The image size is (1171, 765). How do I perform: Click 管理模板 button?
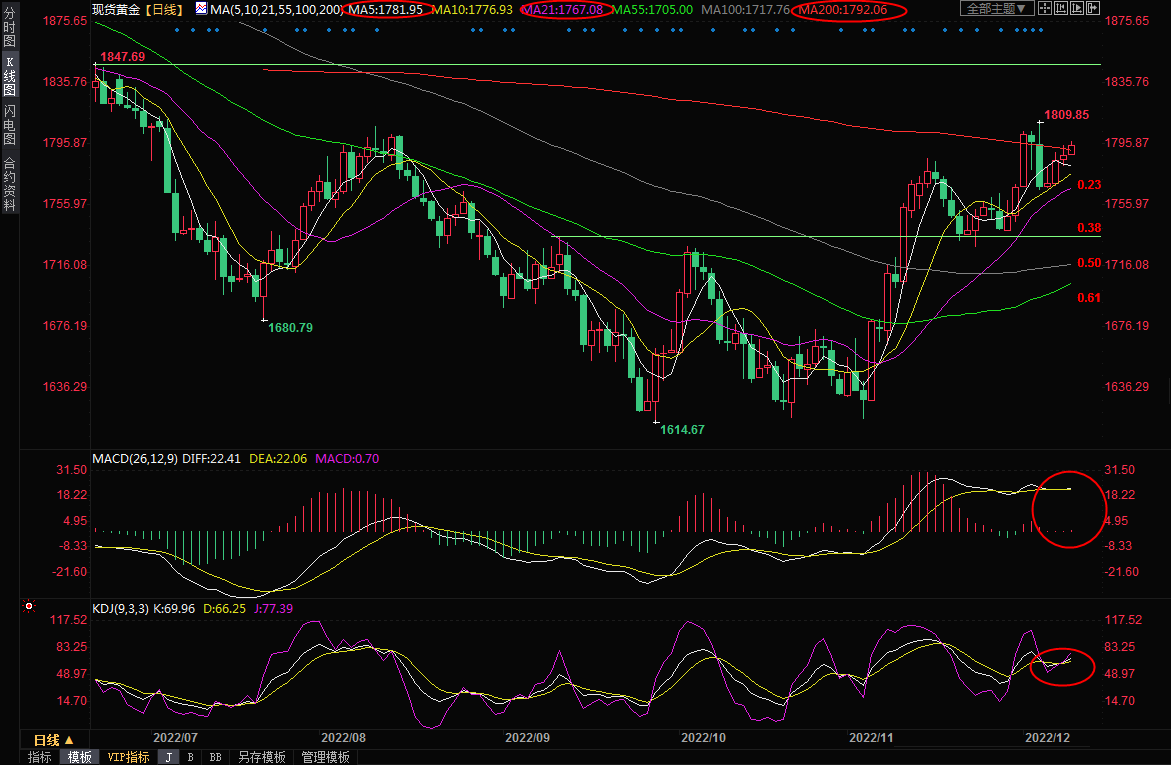pyautogui.click(x=325, y=757)
